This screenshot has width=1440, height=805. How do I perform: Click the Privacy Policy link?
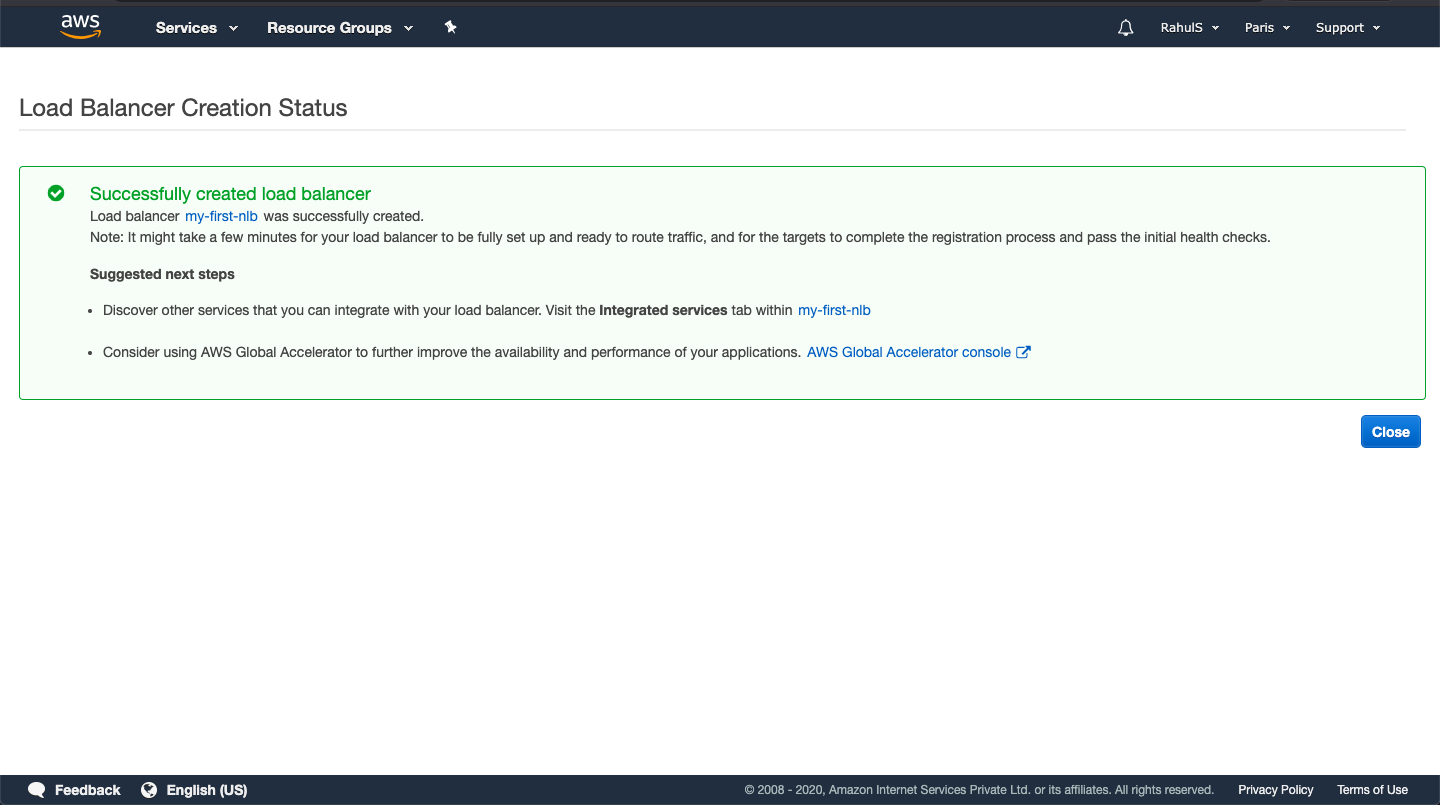[x=1275, y=790]
